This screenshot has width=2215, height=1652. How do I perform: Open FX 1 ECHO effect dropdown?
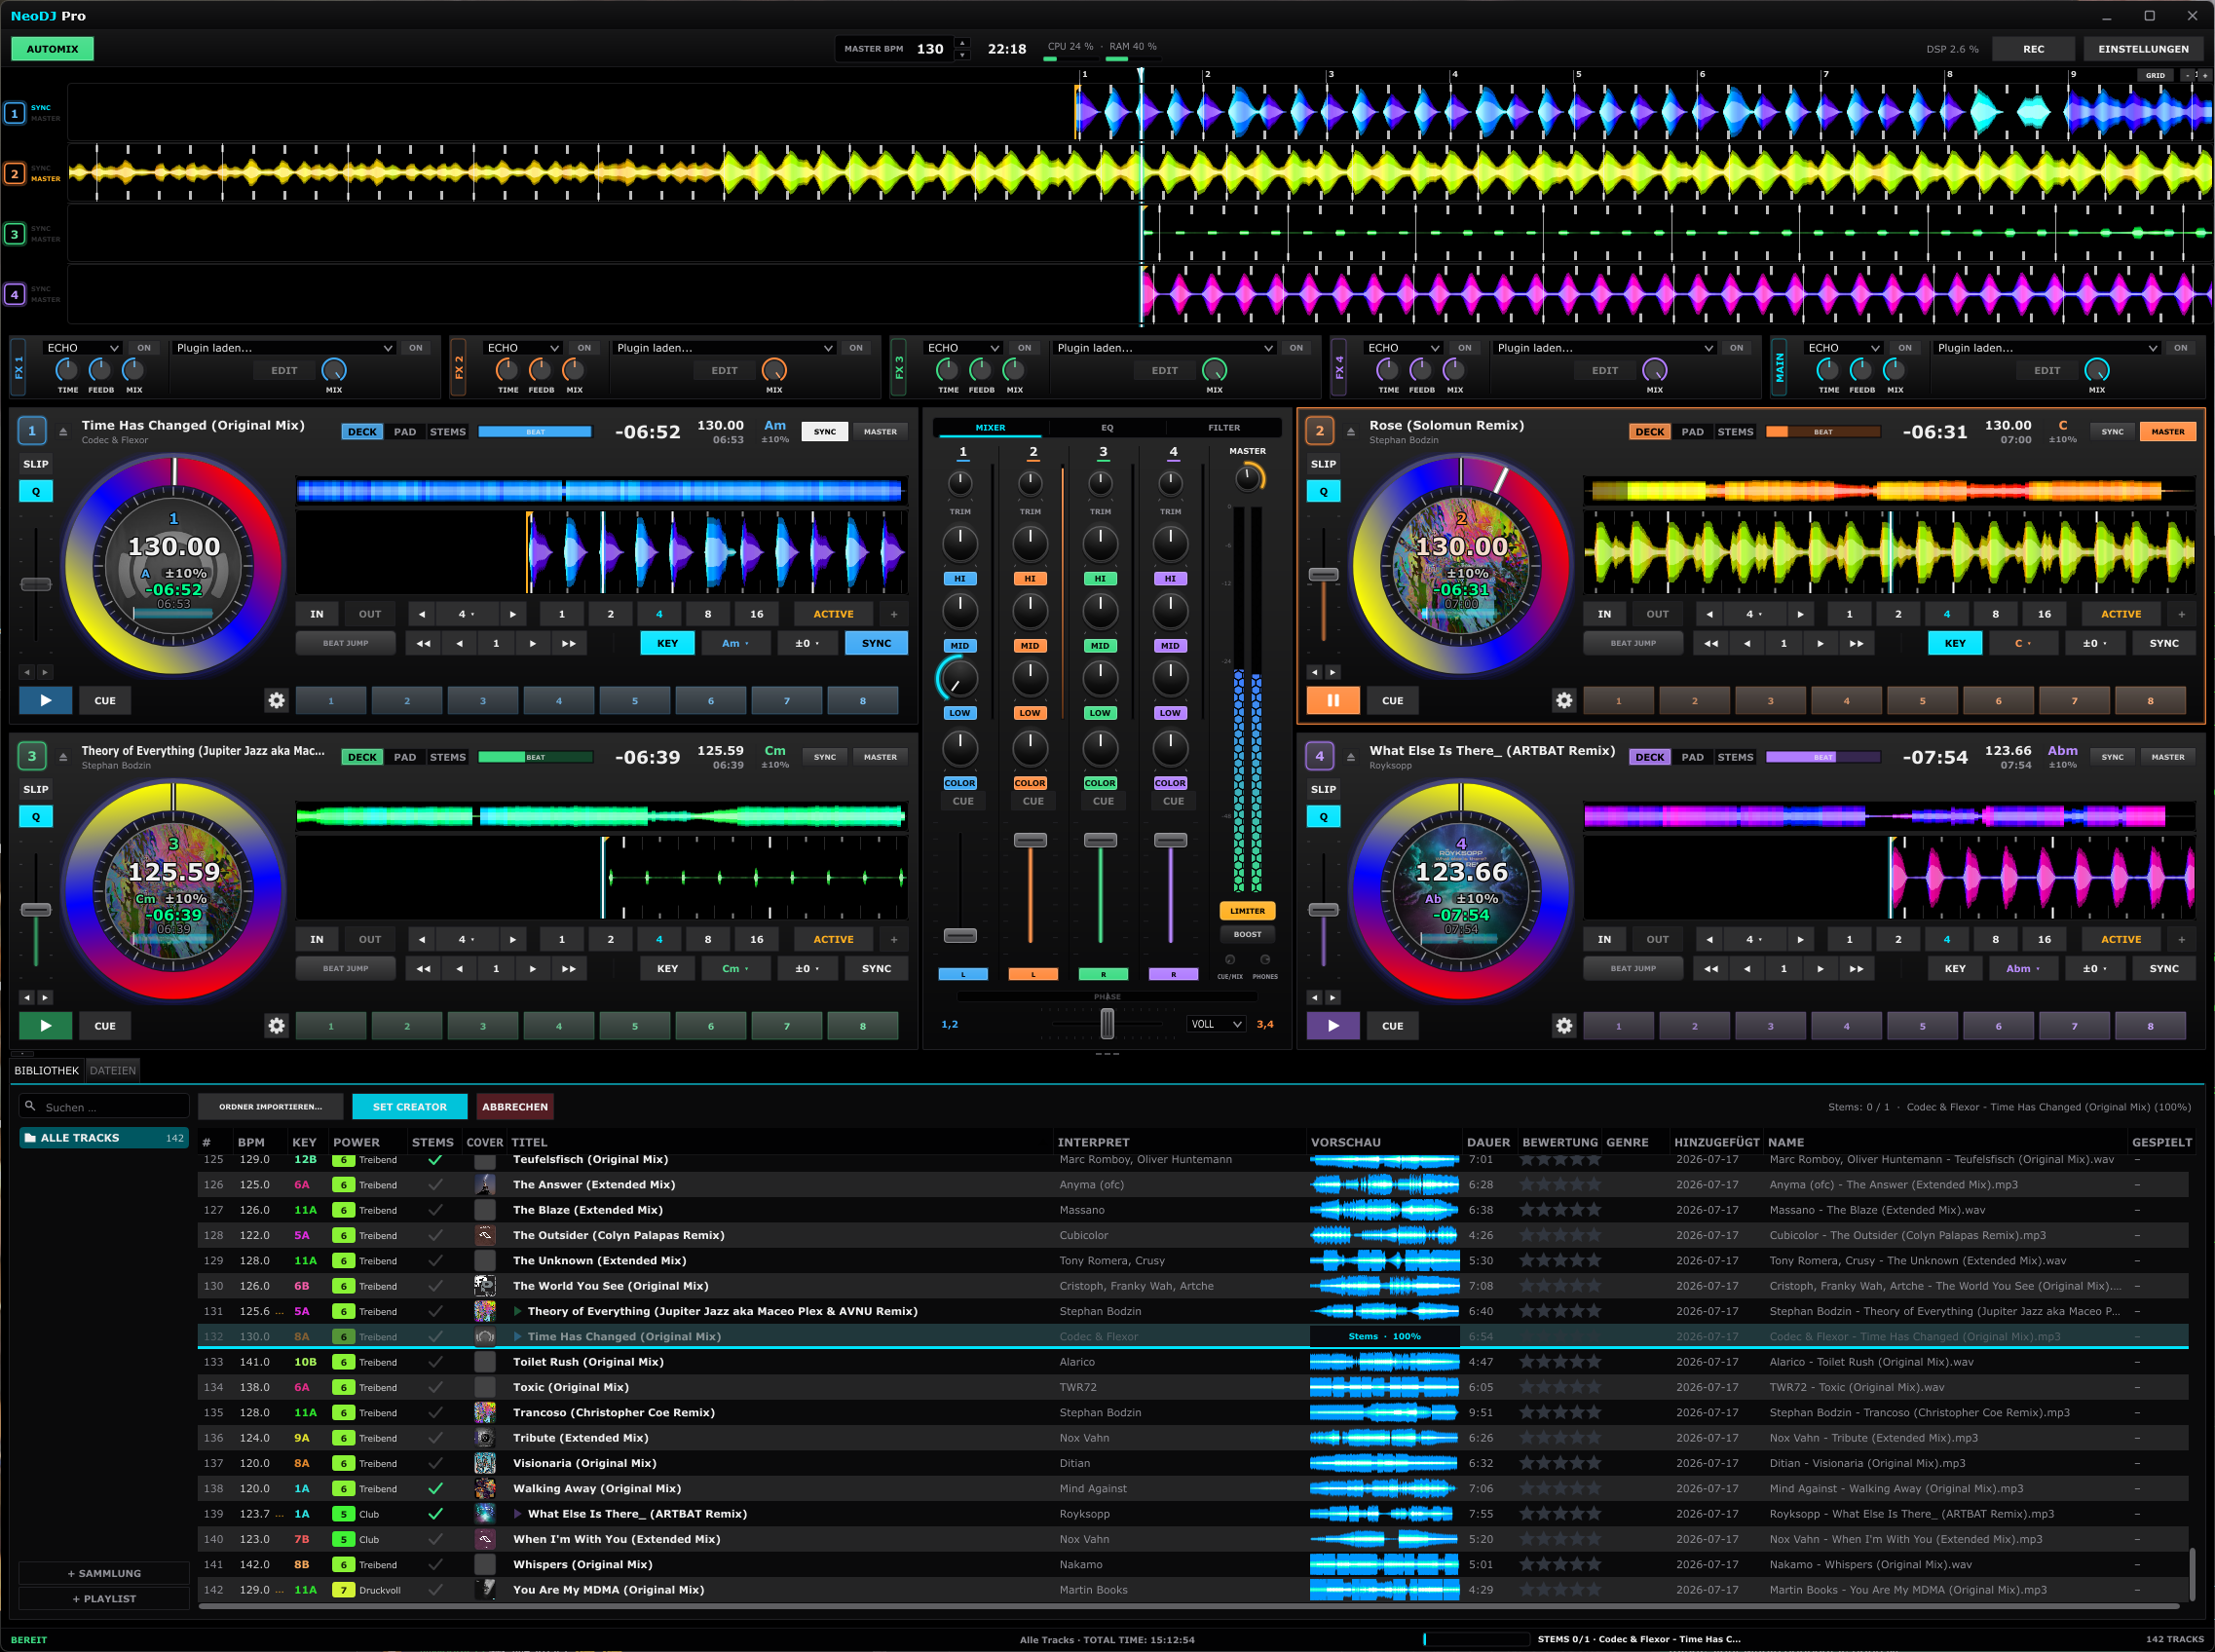click(x=82, y=348)
